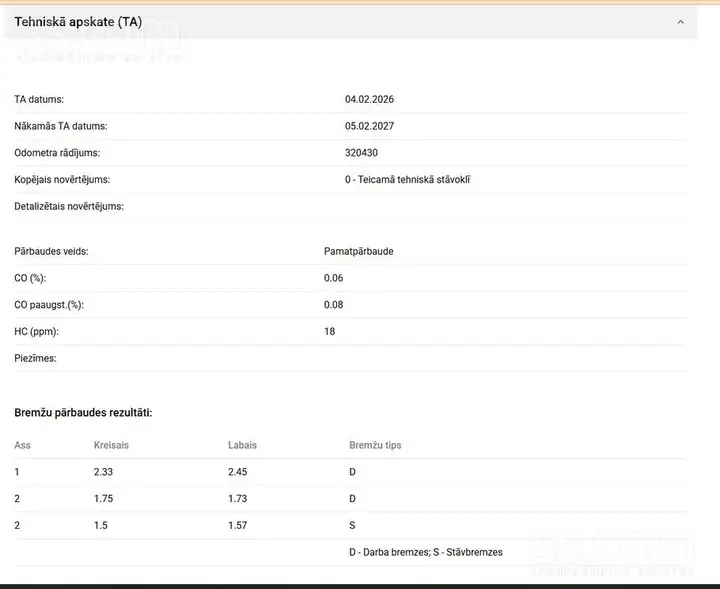
Task: Select left brake value 2.33
Action: point(103,472)
